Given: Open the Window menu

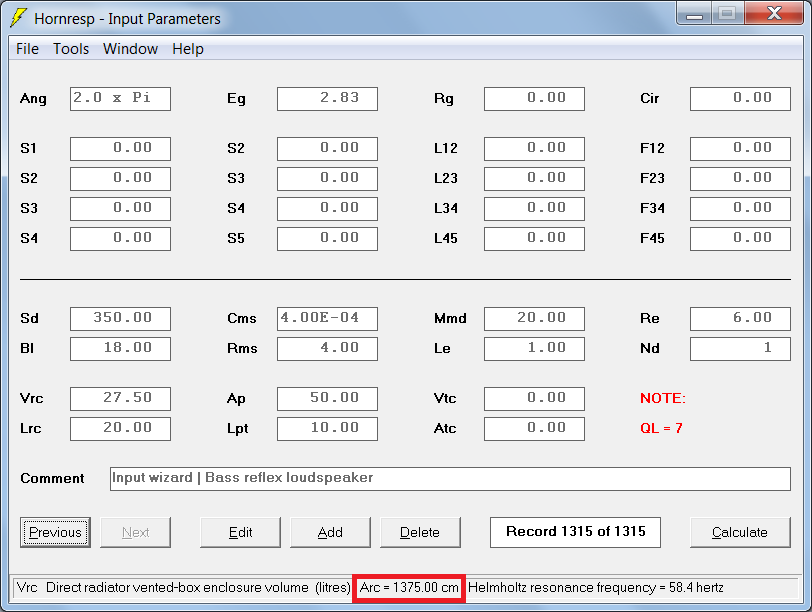Looking at the screenshot, I should pyautogui.click(x=130, y=49).
